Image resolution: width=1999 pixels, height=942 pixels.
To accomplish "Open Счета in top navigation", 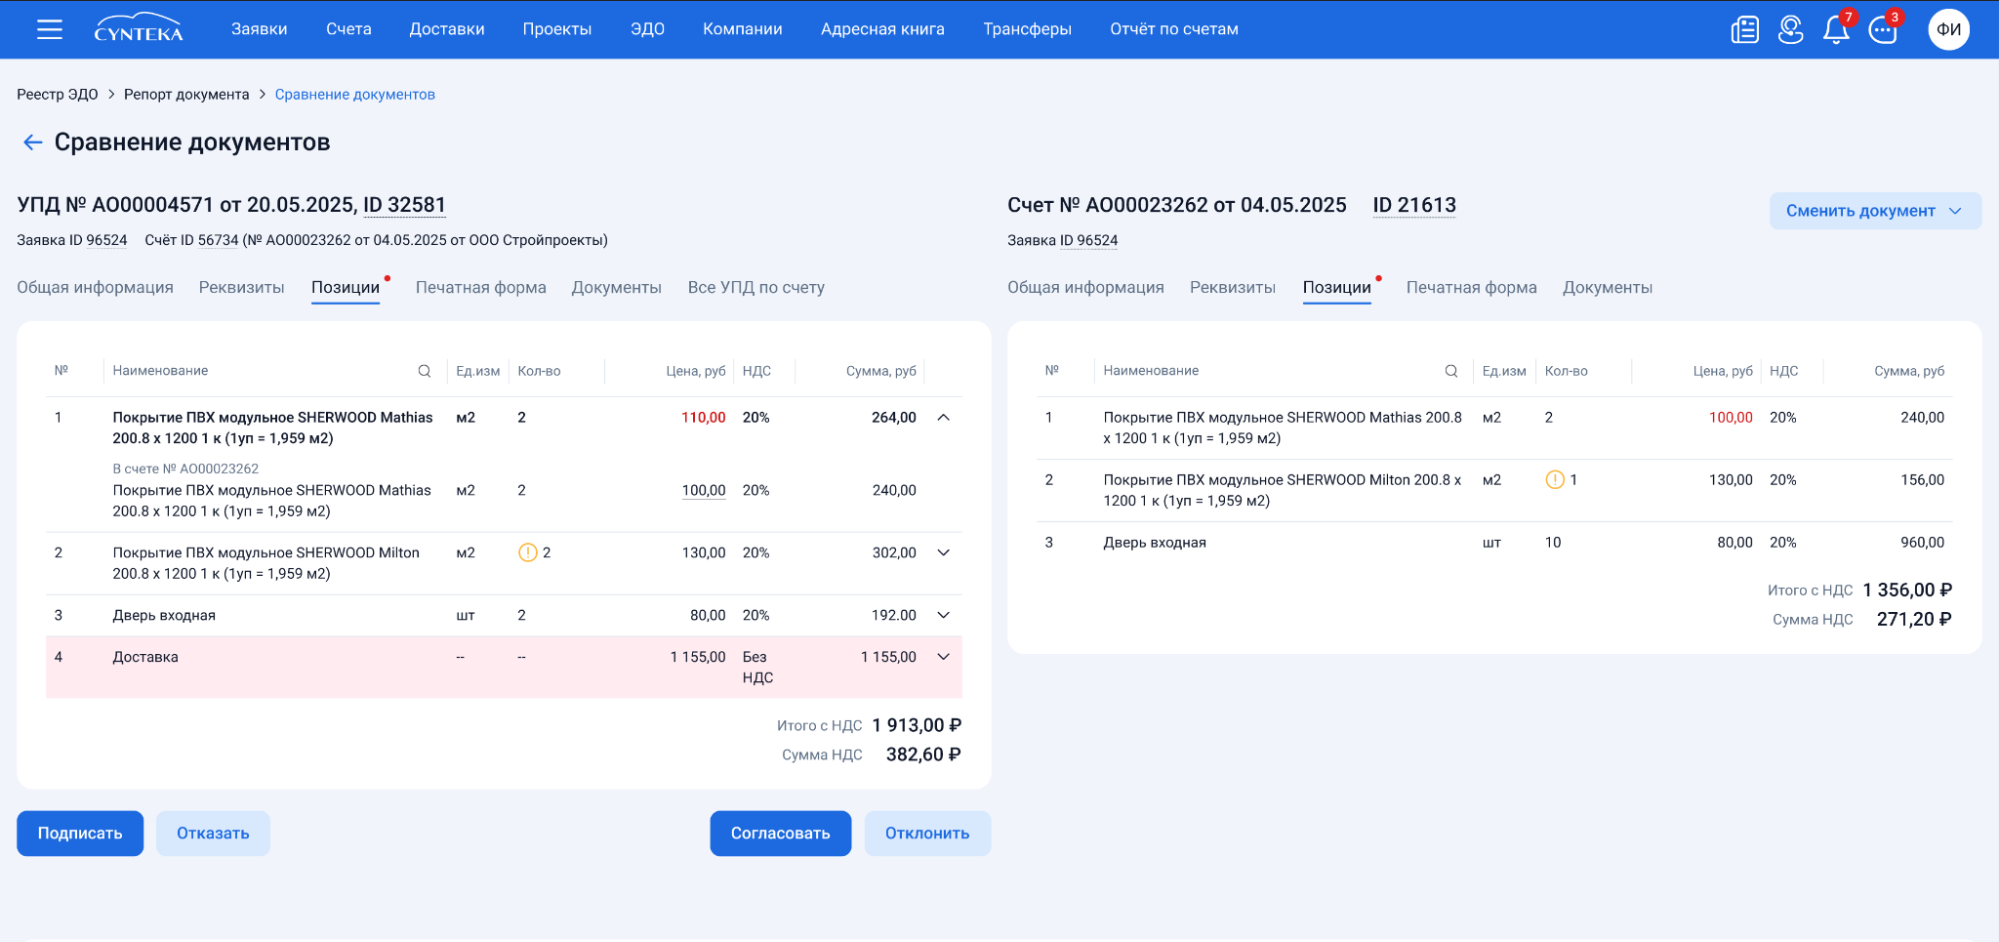I will pos(348,29).
